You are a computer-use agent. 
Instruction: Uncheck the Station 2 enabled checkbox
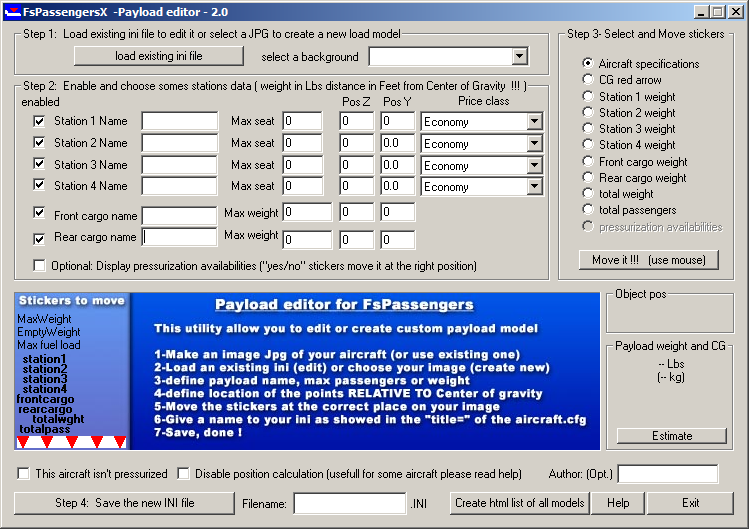click(x=39, y=142)
